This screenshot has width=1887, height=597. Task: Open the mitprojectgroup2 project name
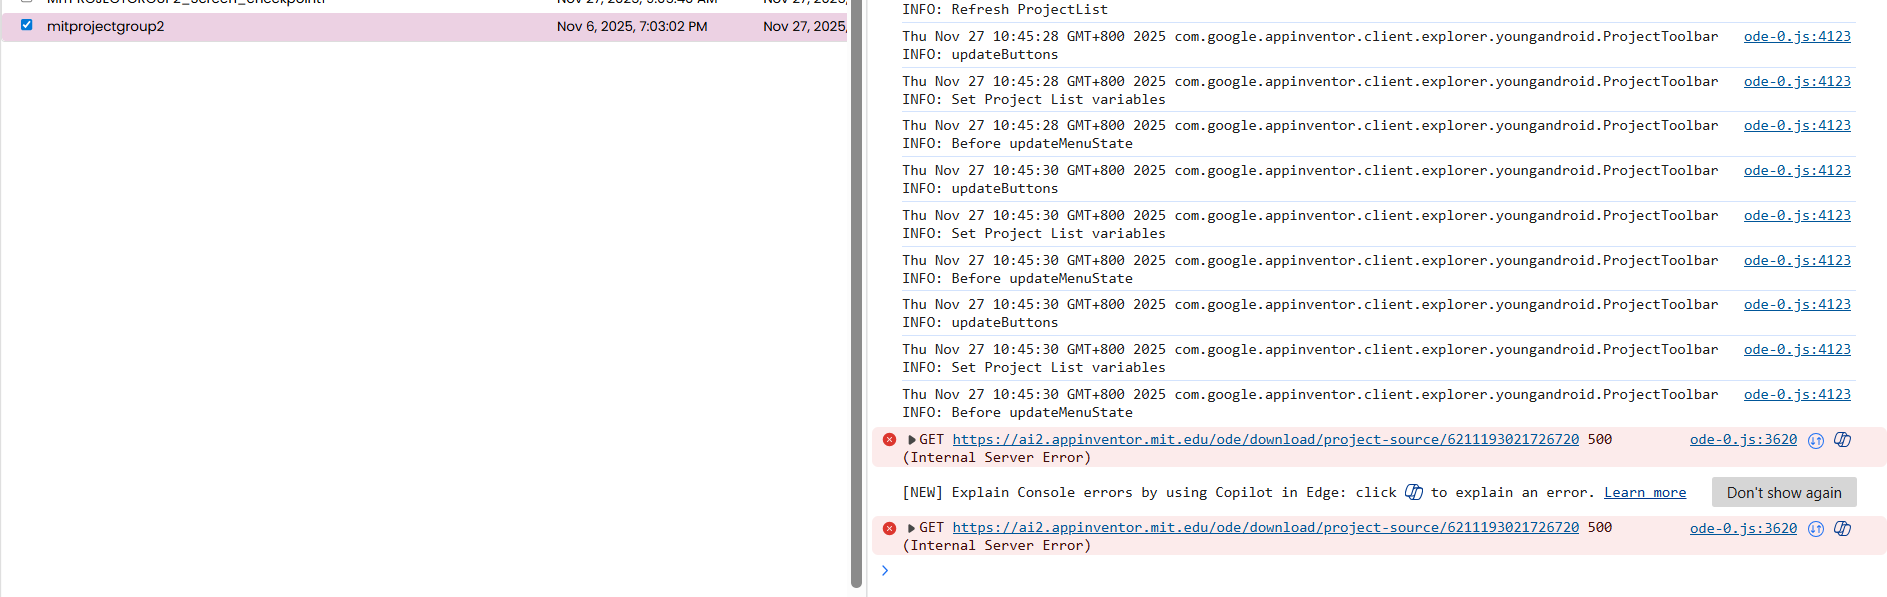point(105,26)
